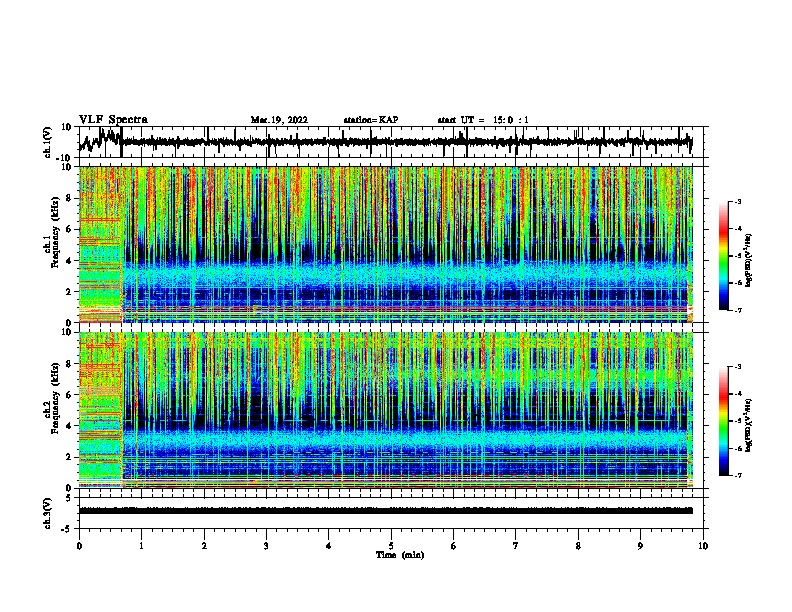The image size is (792, 612).
Task: Click the ch.1 color scale '-3' label
Action: (737, 201)
